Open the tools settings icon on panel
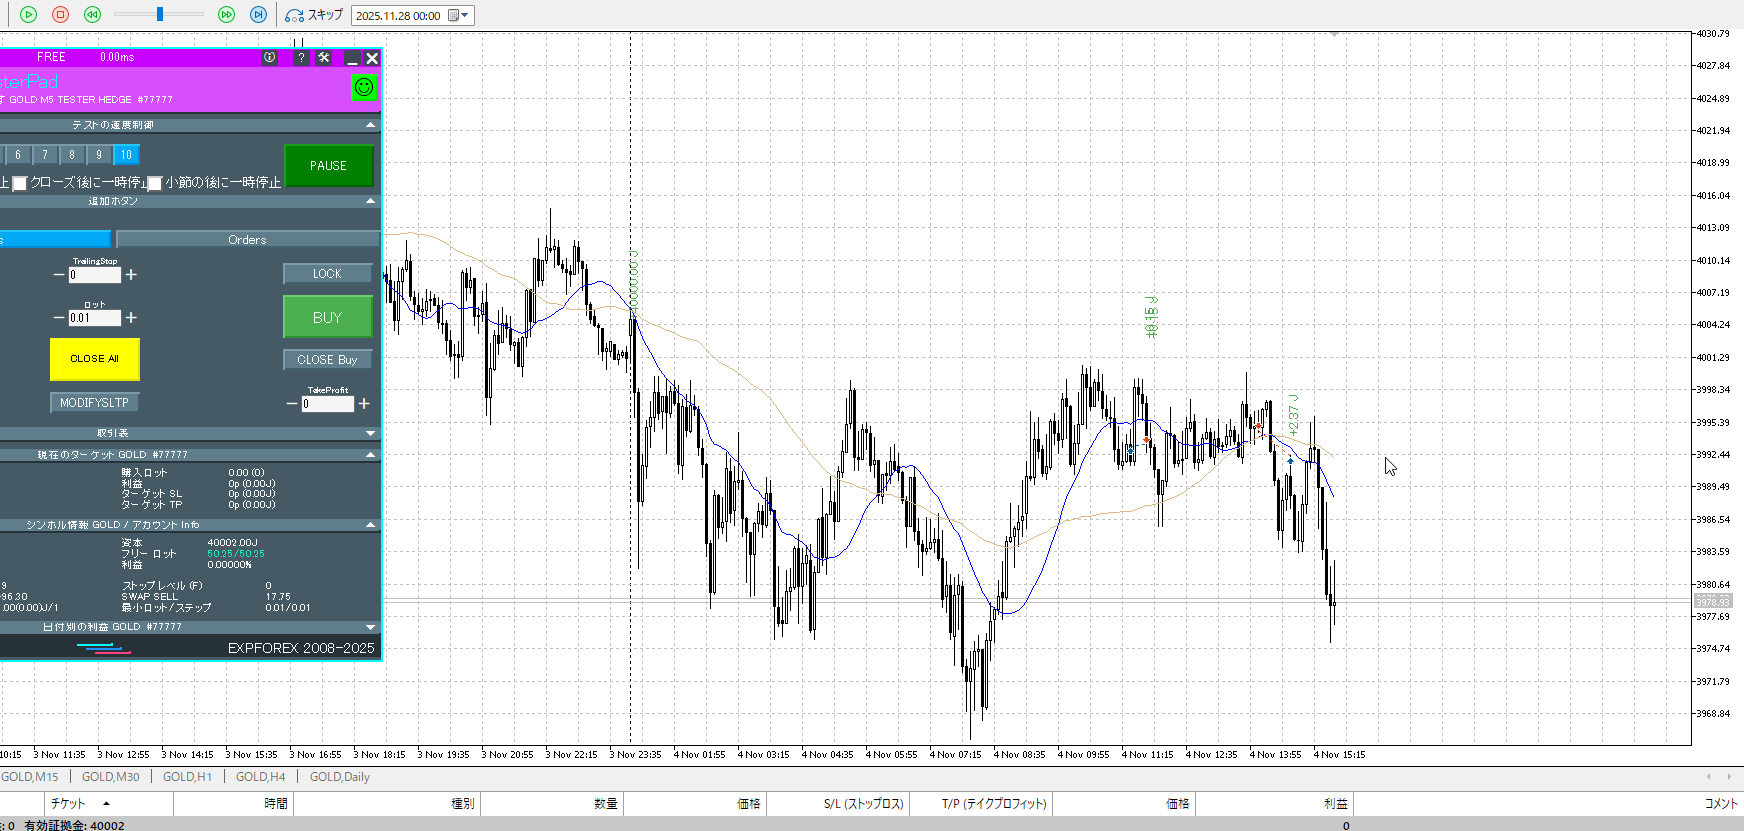Screen dimensions: 1744x831 tap(324, 58)
